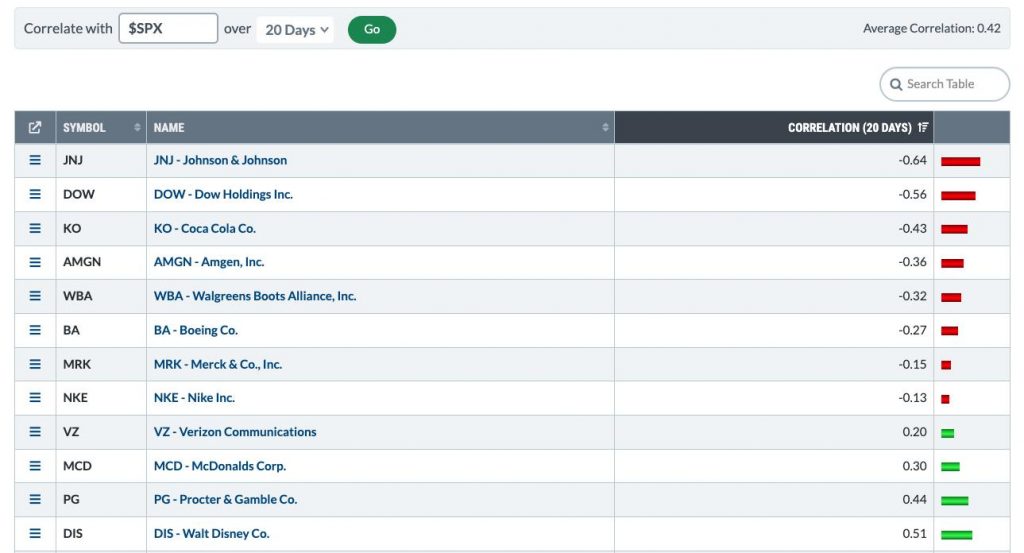Sort by the Name column header

tap(380, 127)
